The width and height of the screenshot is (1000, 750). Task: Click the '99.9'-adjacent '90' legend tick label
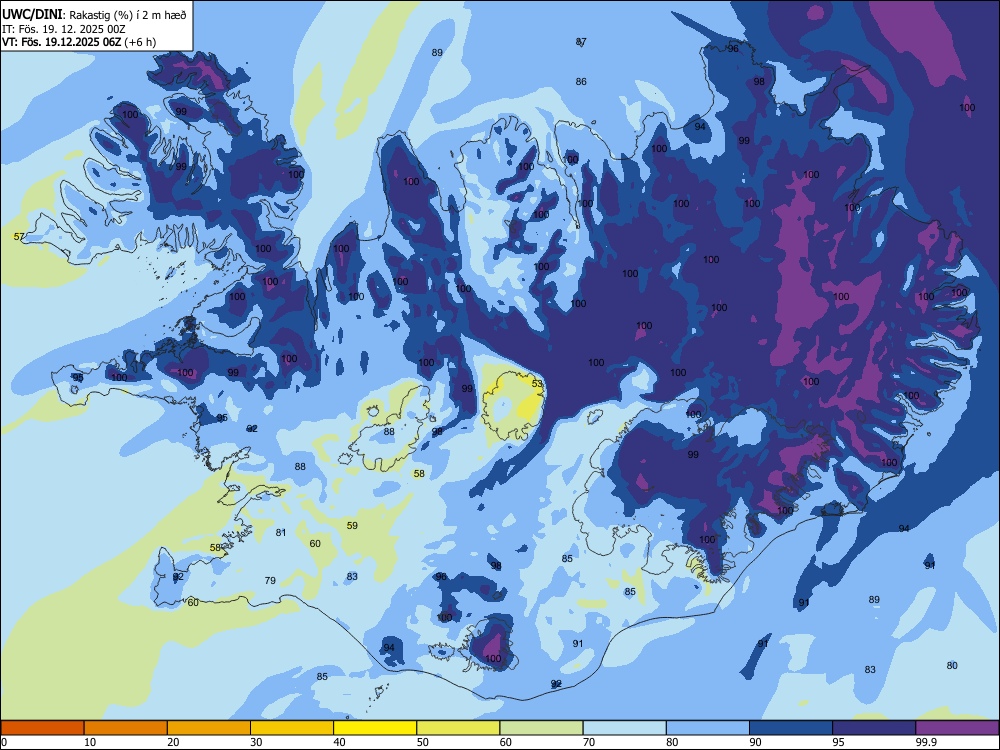tap(756, 742)
